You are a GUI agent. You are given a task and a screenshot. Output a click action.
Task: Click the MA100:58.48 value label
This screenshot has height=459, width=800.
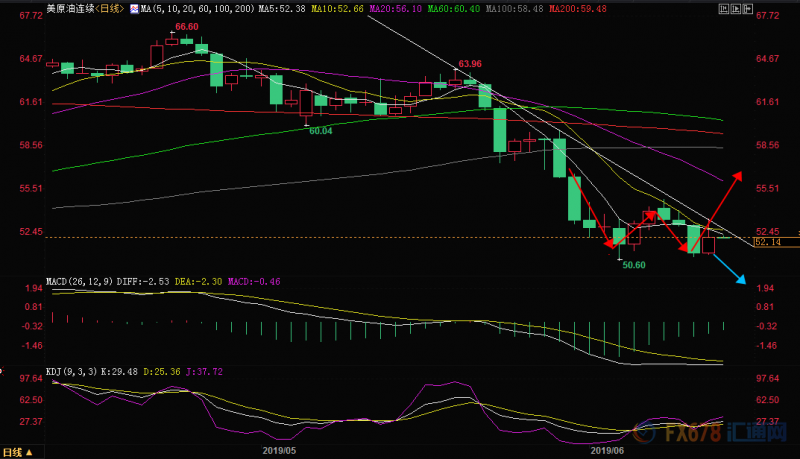tap(515, 9)
